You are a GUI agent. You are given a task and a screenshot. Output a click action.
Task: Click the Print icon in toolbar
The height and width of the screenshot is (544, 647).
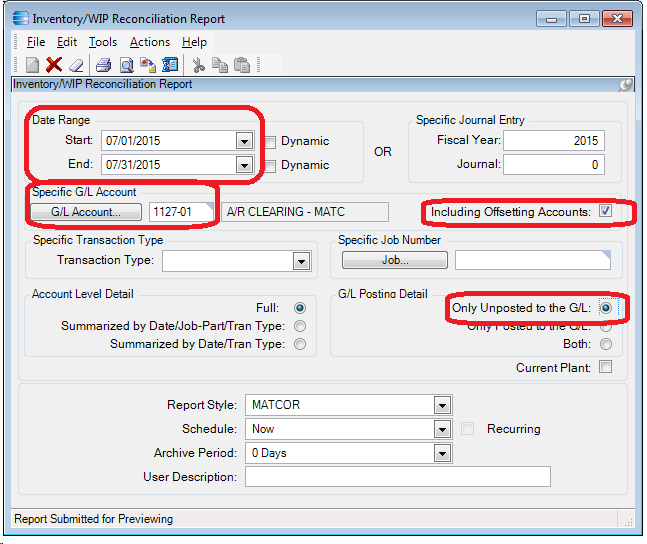tap(103, 66)
